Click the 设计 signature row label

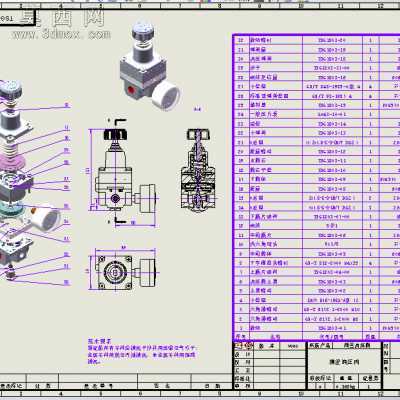pos(243,354)
